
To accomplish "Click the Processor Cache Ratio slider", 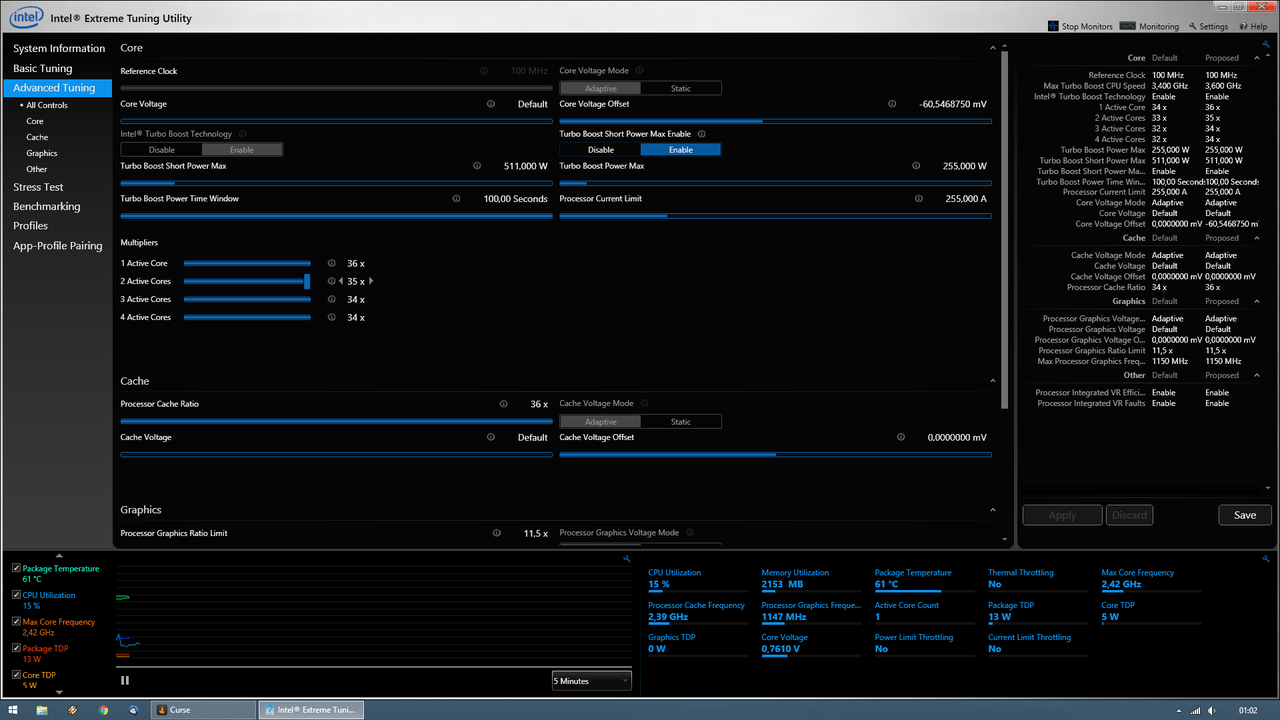I will (x=337, y=421).
